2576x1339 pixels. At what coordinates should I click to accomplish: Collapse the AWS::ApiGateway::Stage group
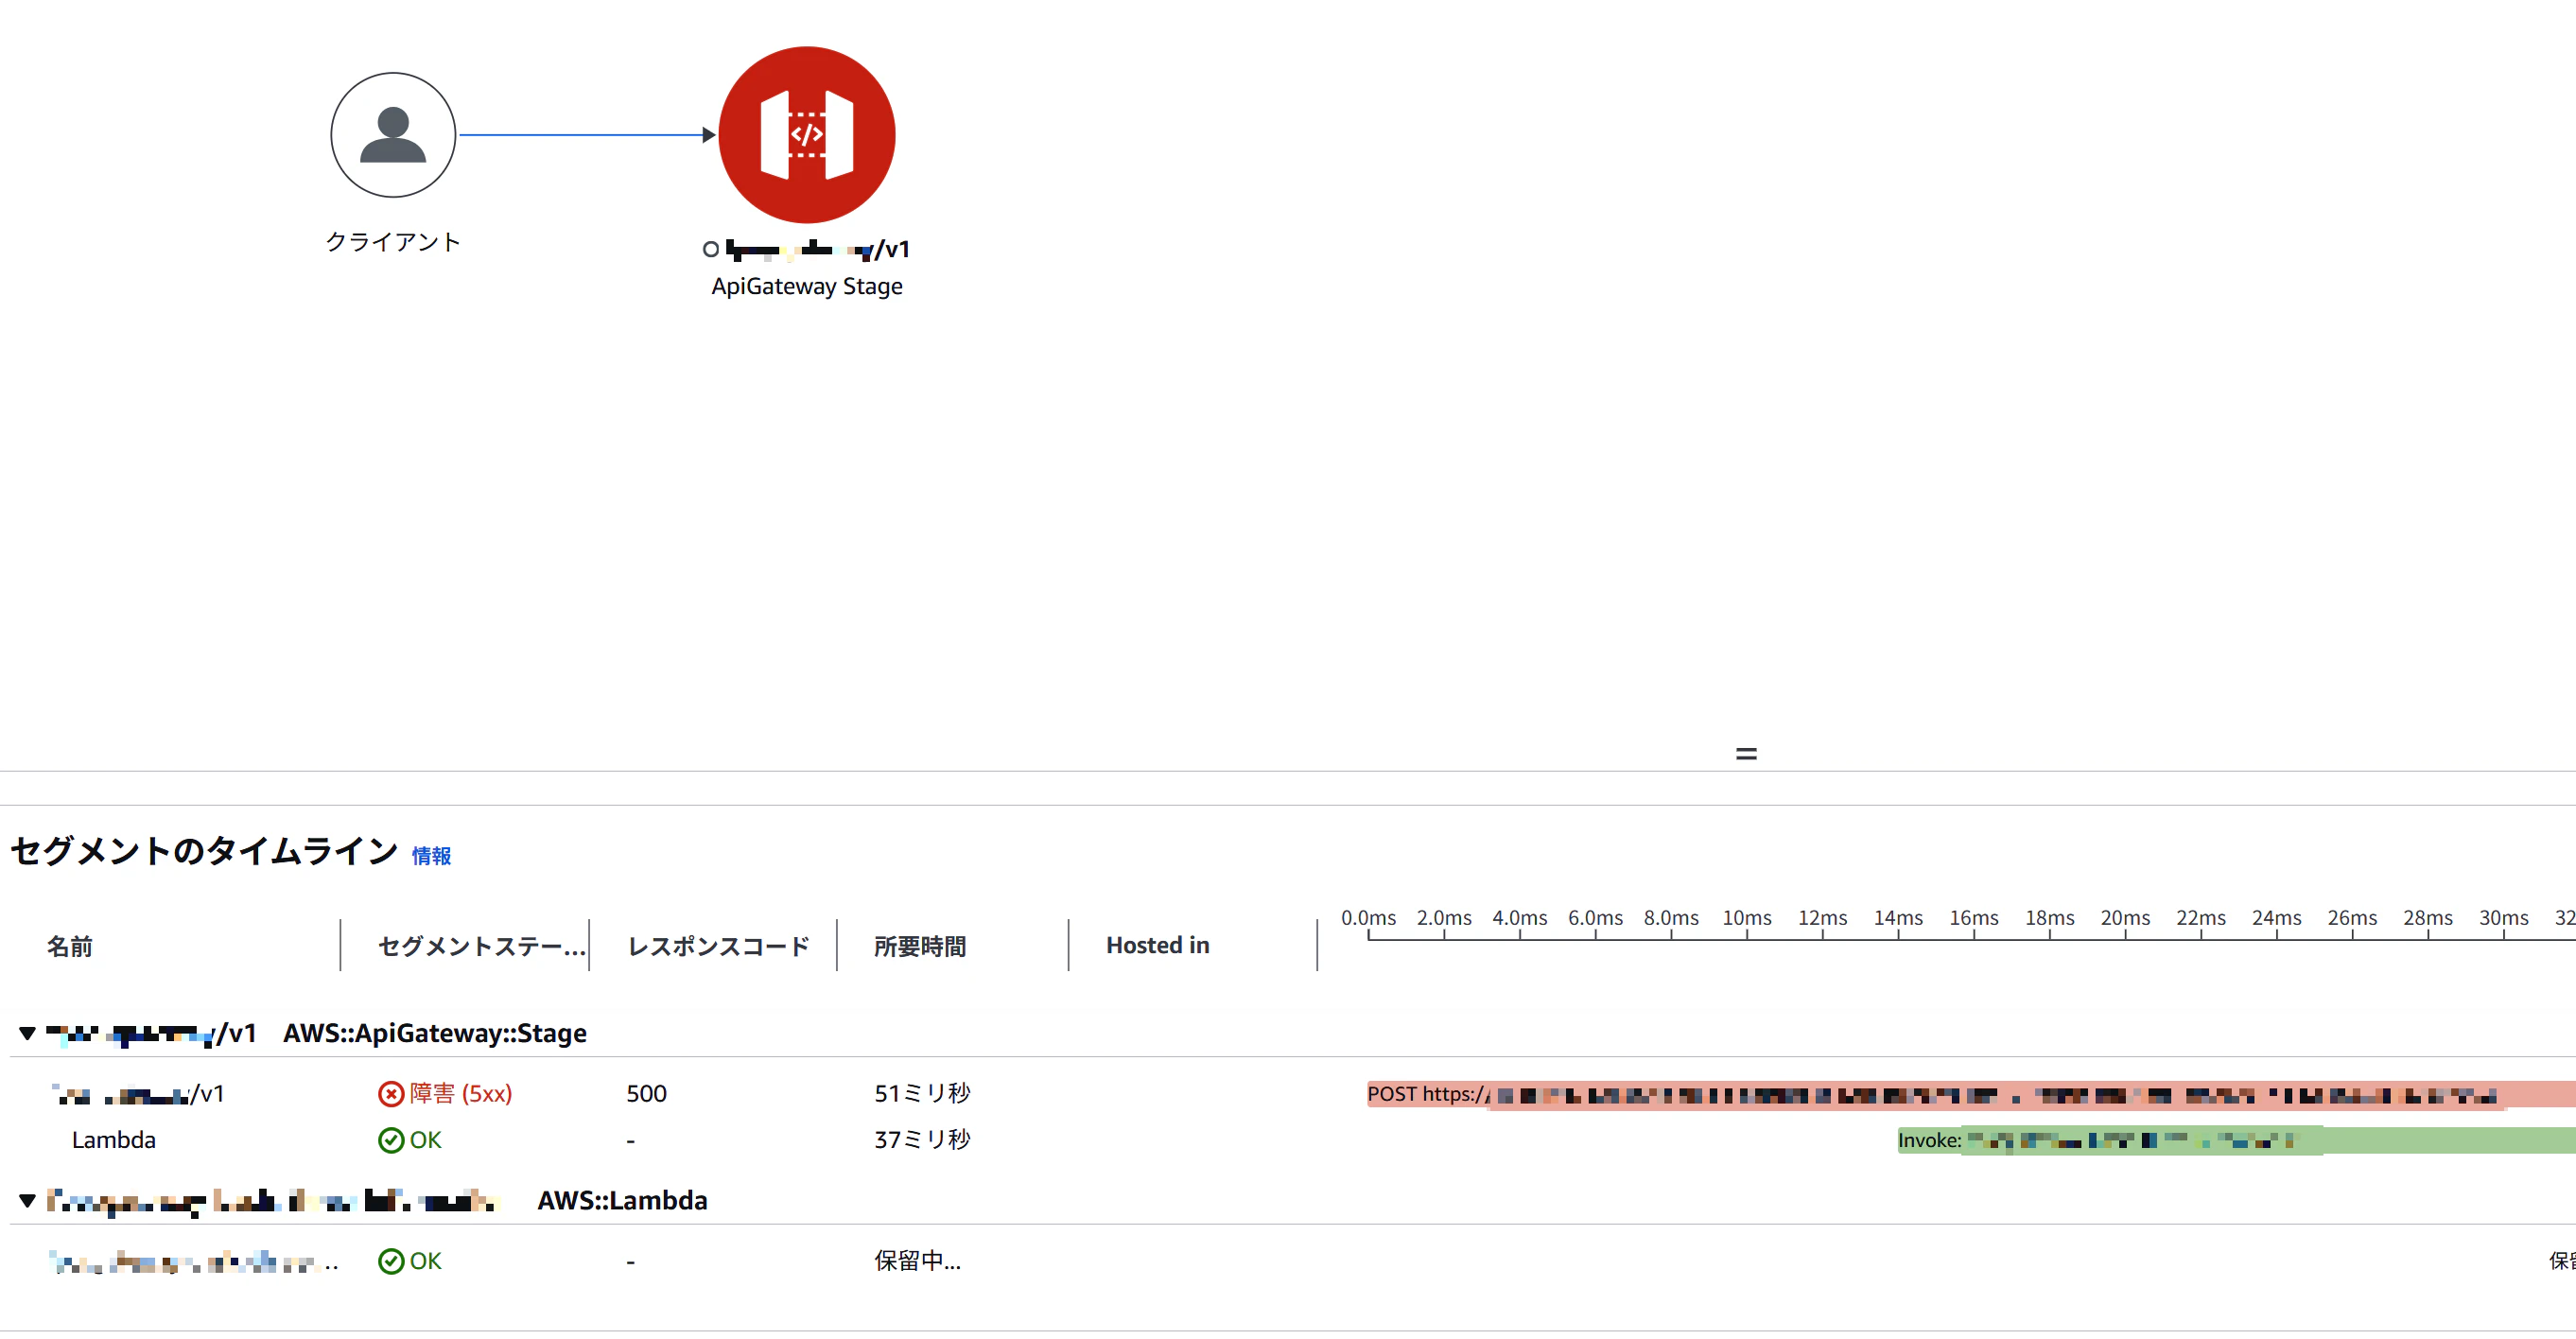coord(28,1033)
